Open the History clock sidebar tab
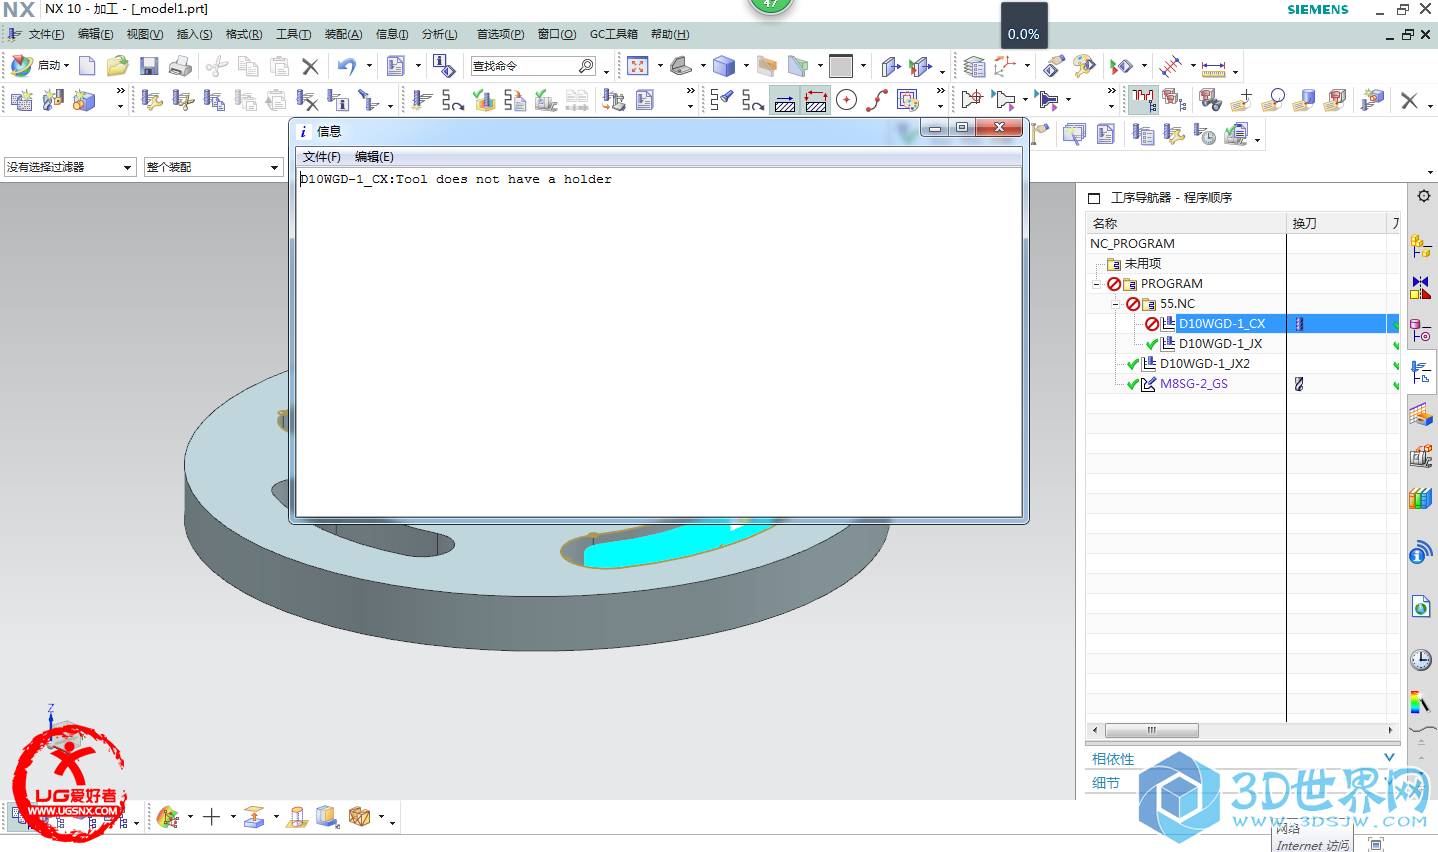Image resolution: width=1438 pixels, height=852 pixels. (1421, 659)
